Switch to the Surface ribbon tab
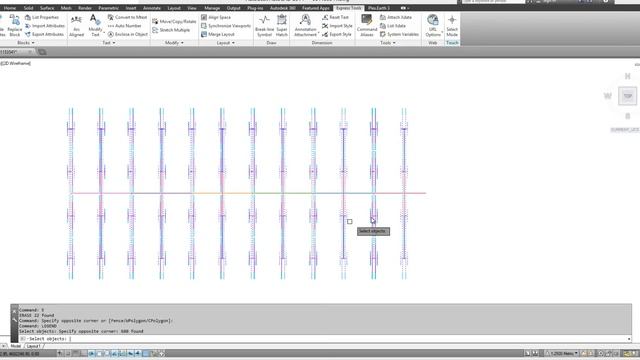This screenshot has width=640, height=360. coord(47,8)
